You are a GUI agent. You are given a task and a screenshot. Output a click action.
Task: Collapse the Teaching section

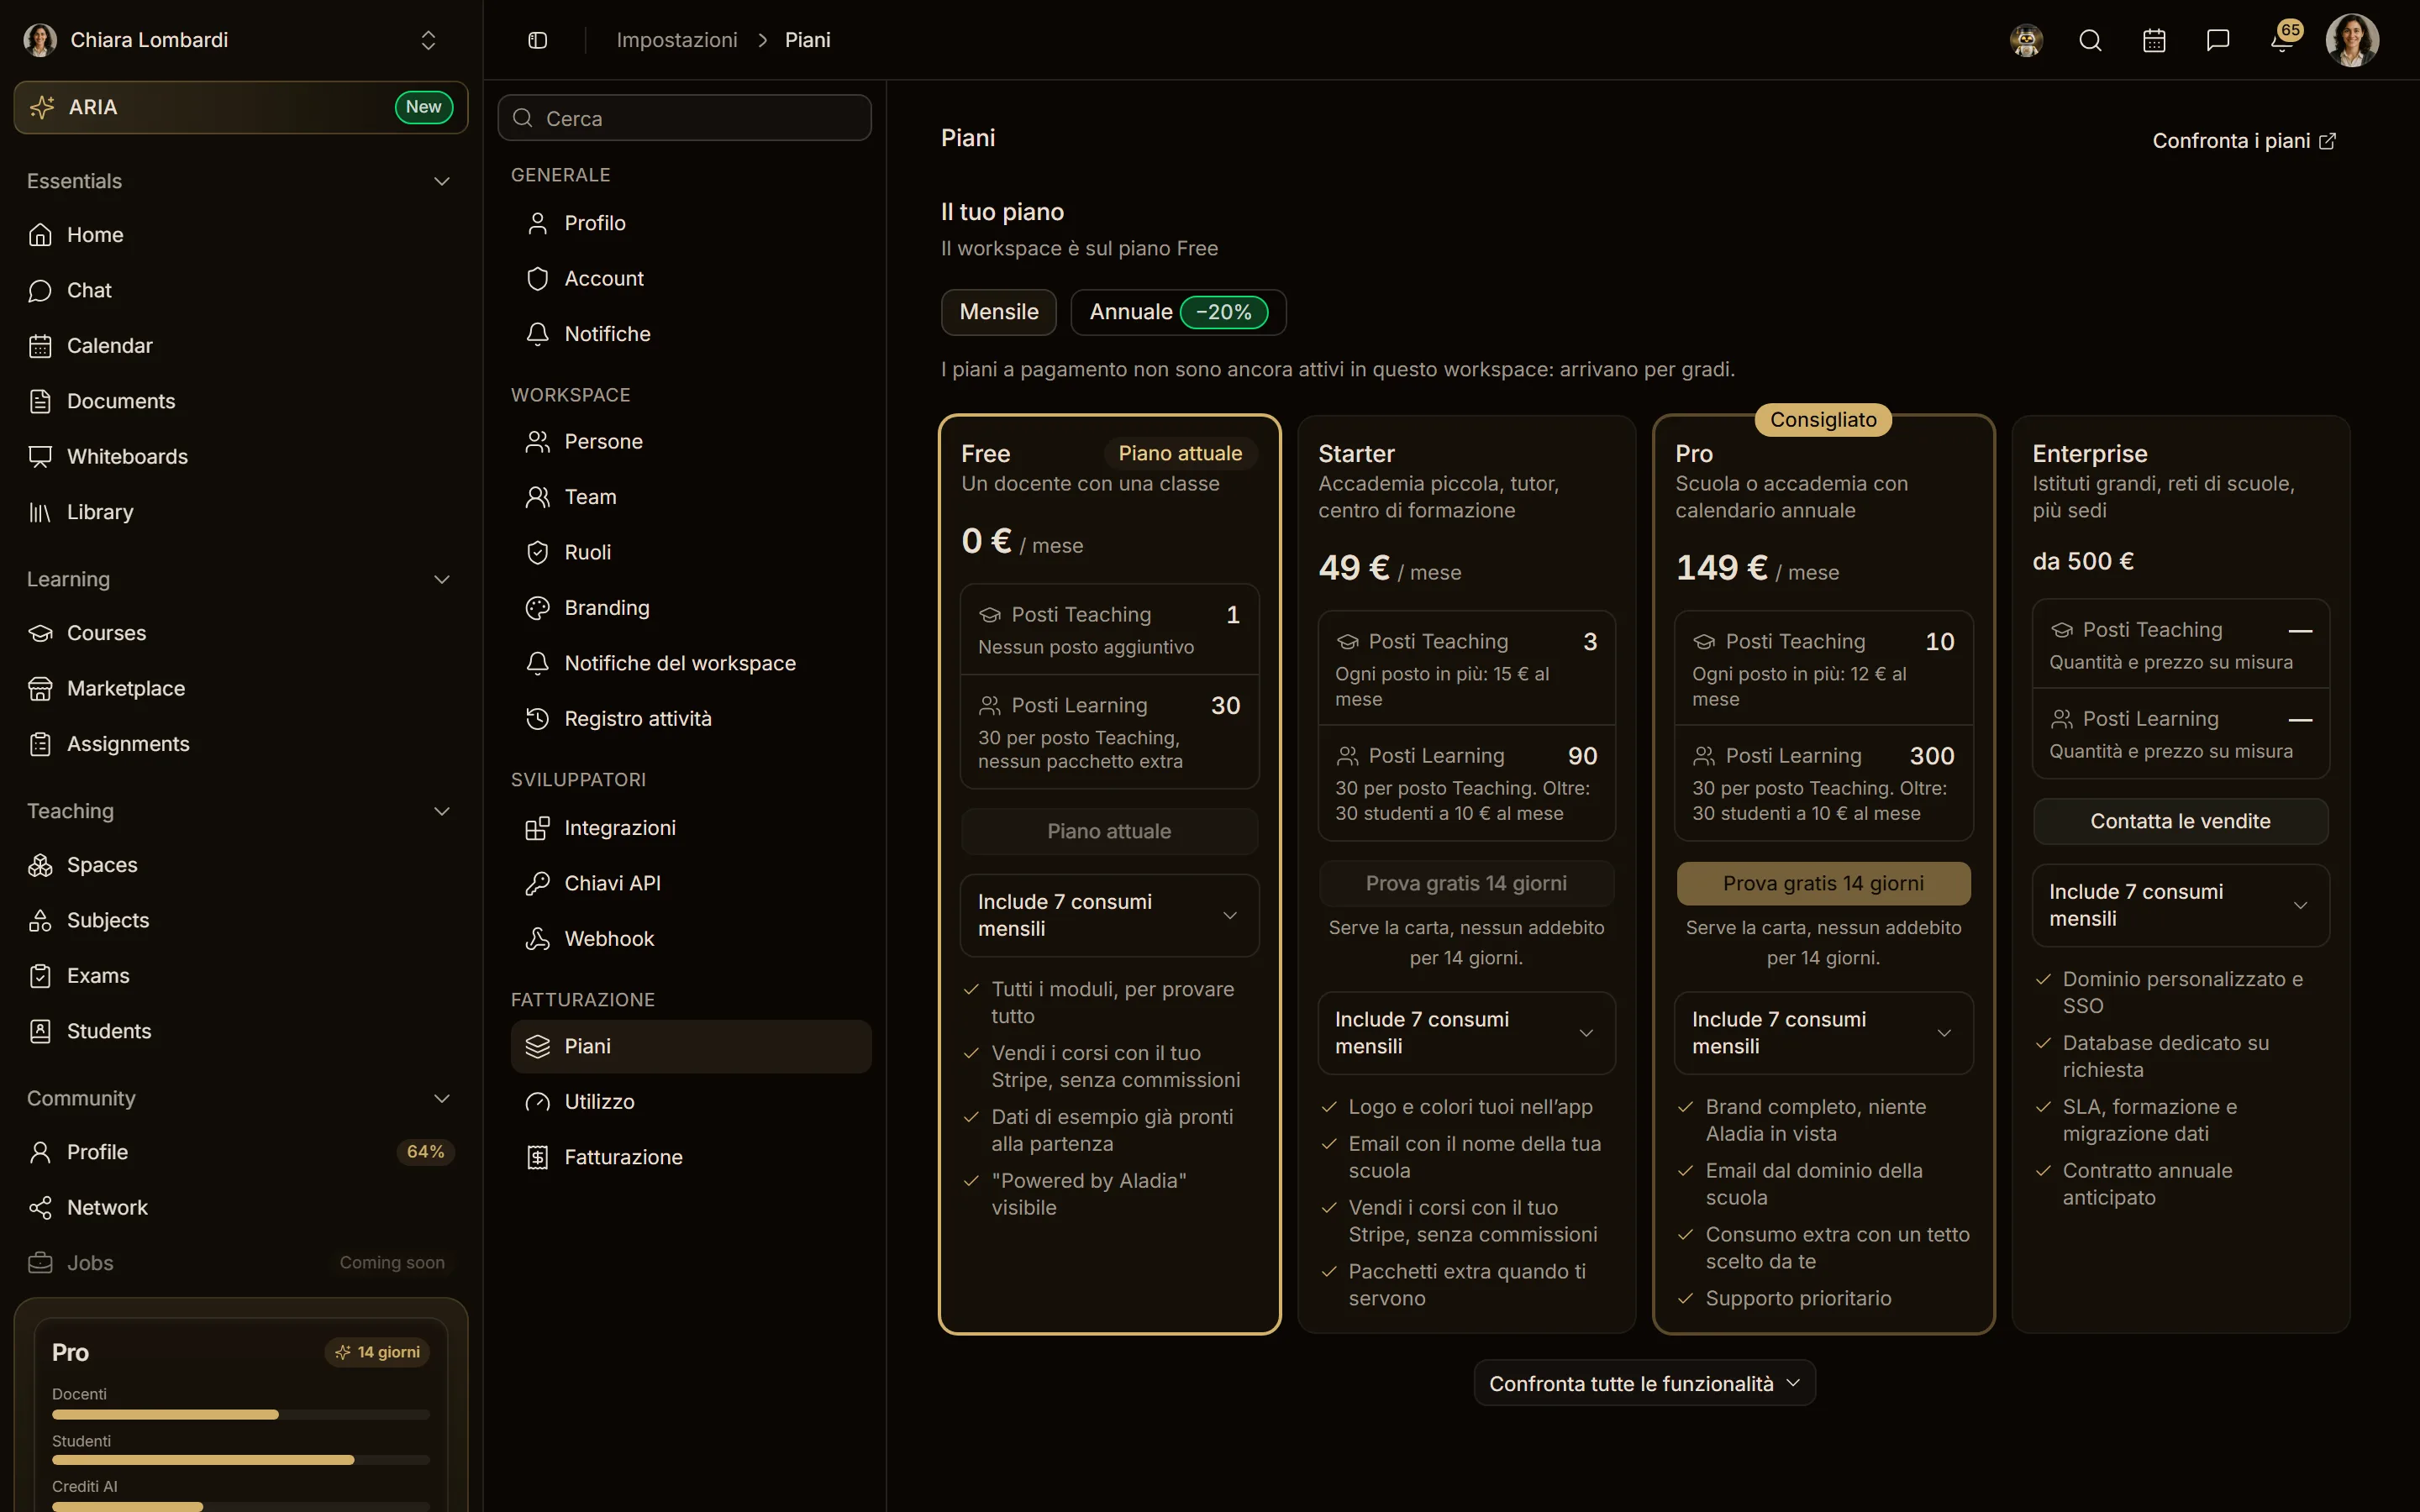441,811
